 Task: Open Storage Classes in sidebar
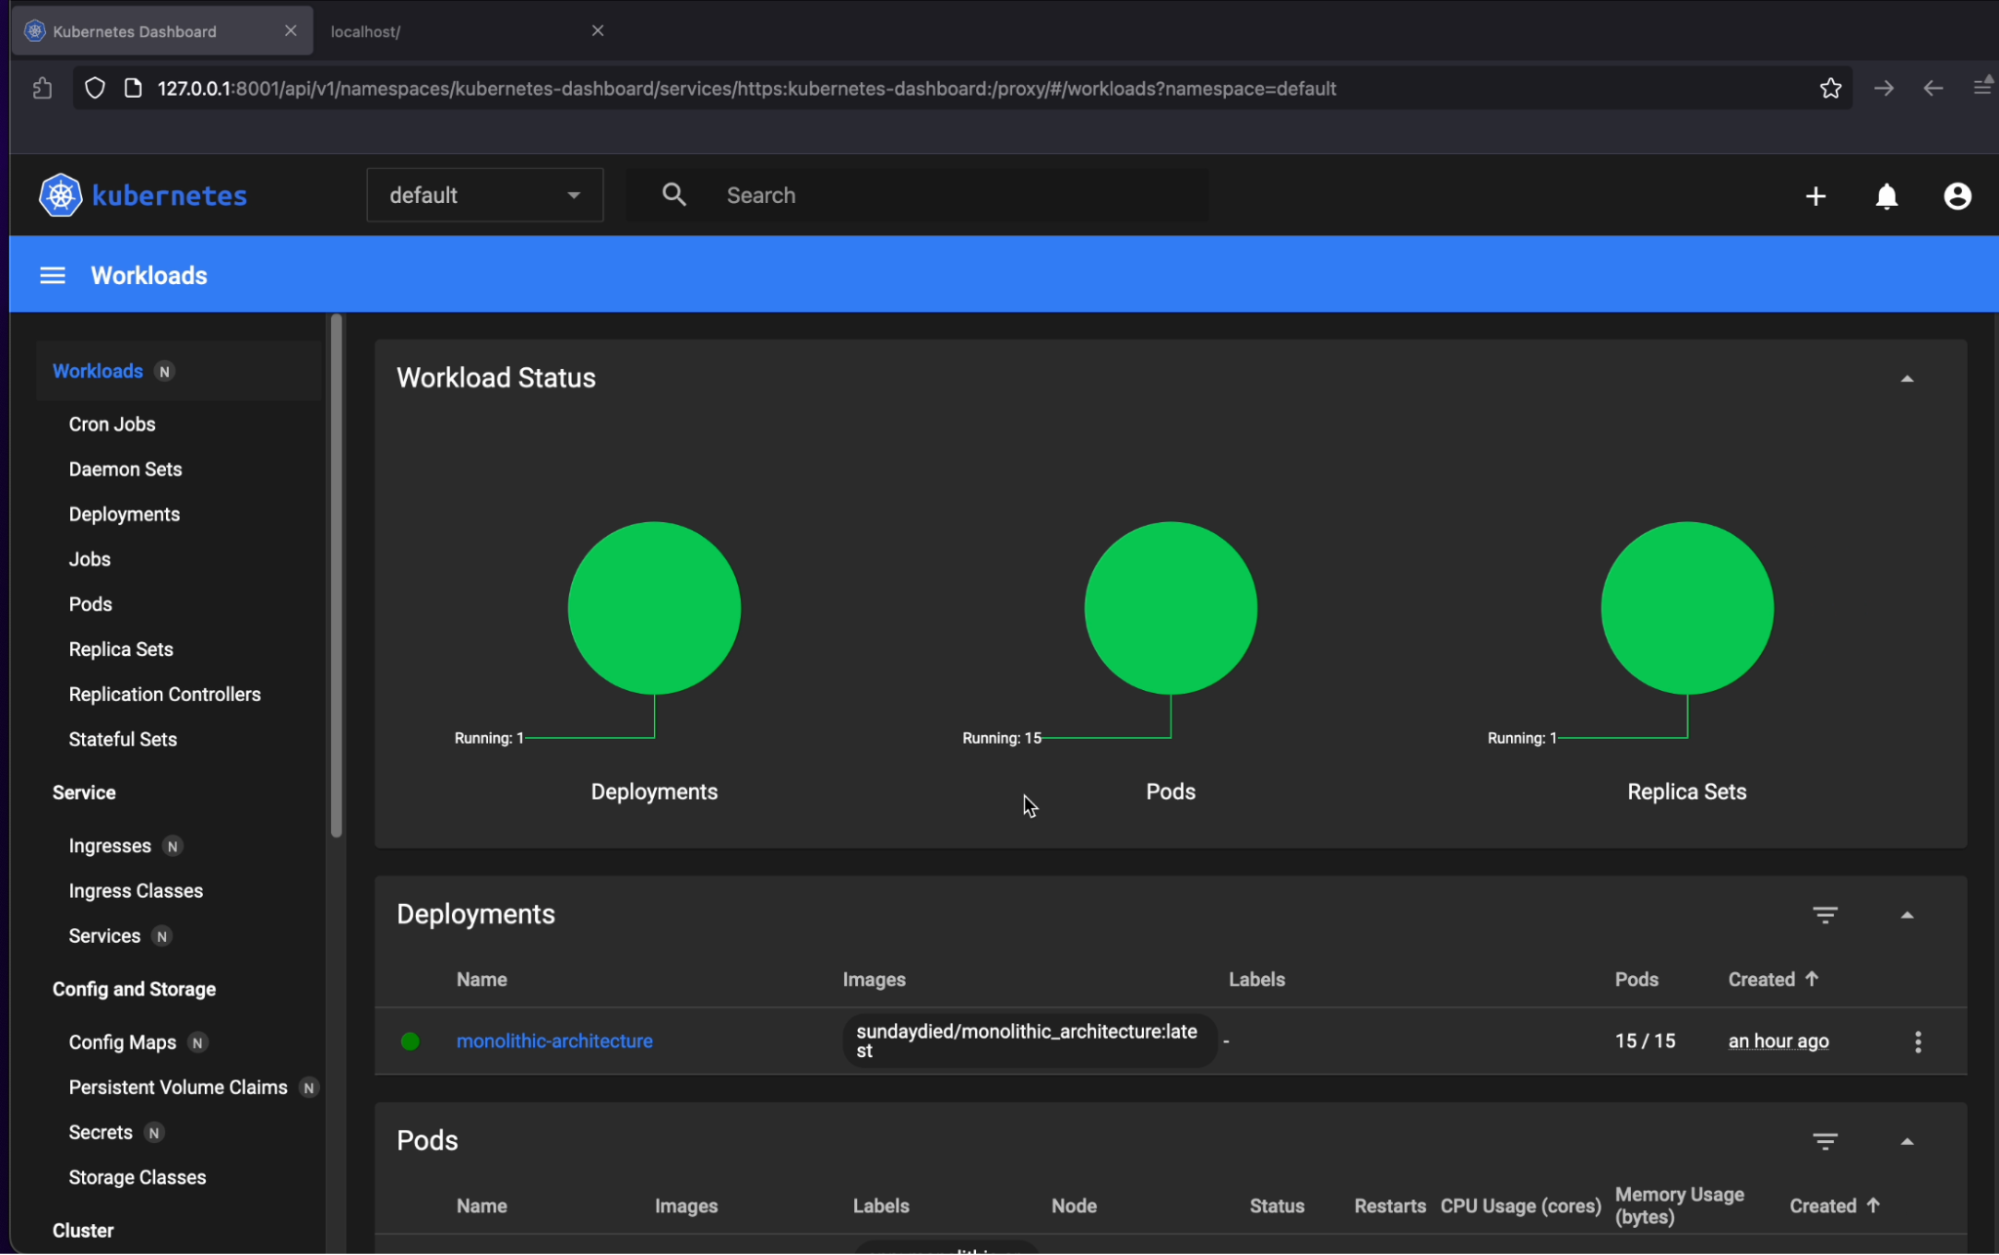137,1177
